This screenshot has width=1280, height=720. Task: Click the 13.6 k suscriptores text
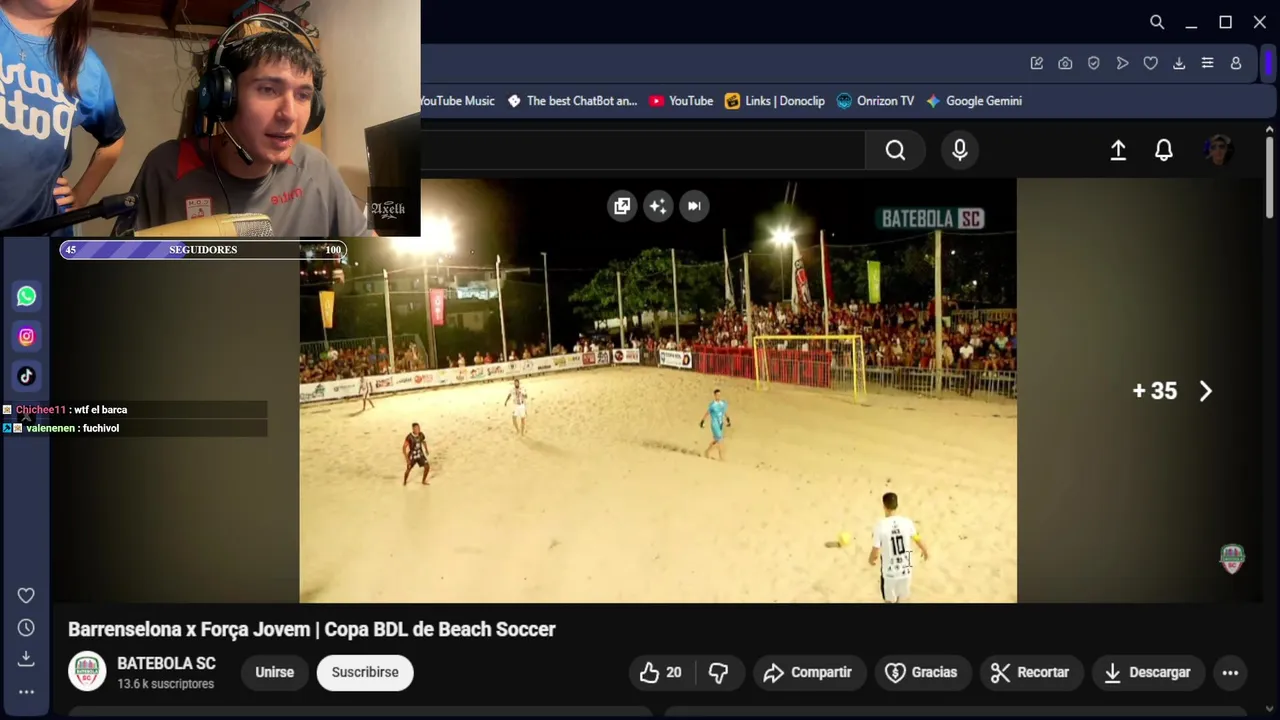166,684
